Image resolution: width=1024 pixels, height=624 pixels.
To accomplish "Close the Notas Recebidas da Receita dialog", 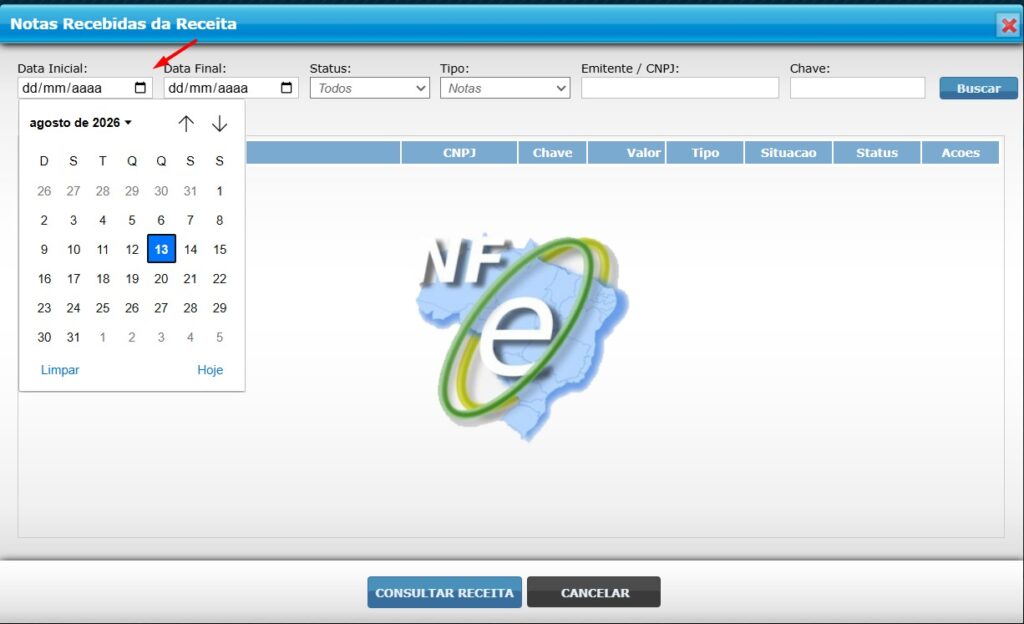I will tap(1009, 25).
